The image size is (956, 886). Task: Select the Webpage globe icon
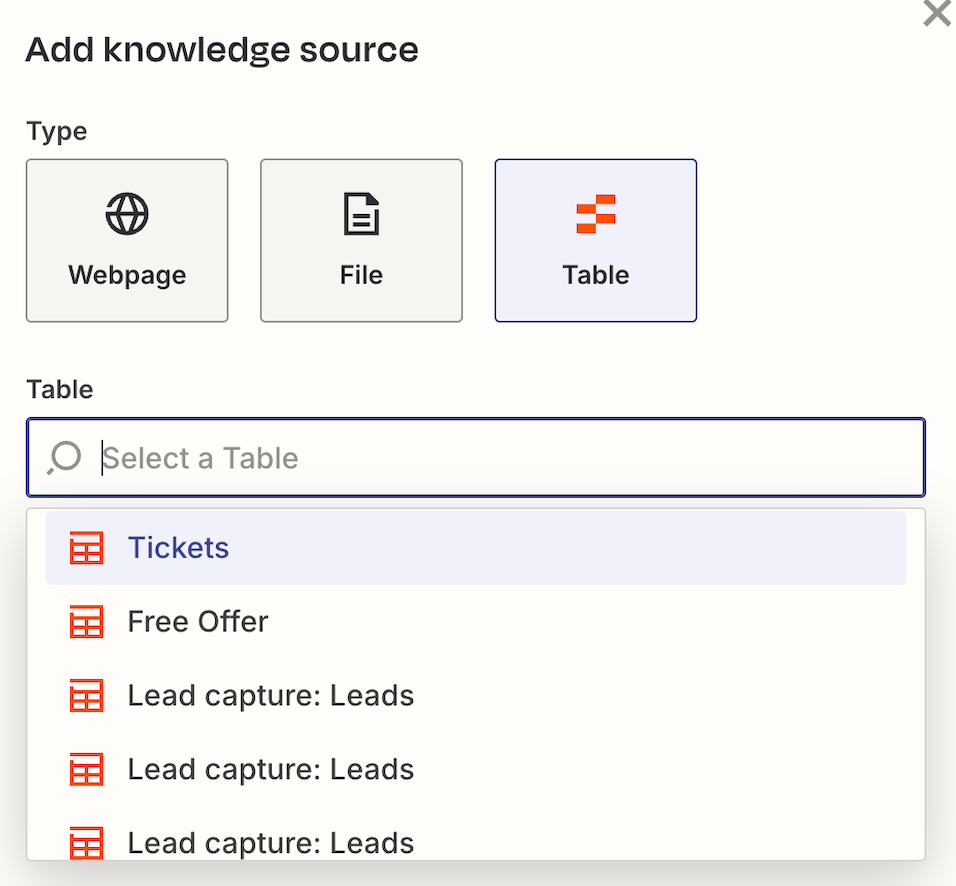click(127, 214)
